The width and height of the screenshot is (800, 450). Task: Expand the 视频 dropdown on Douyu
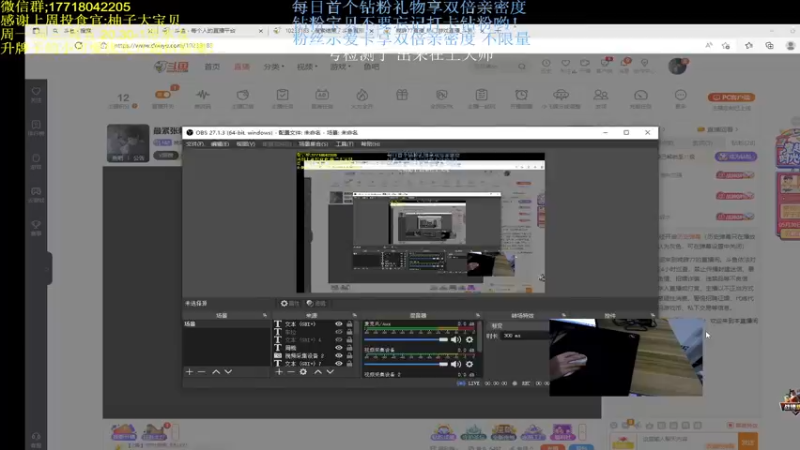click(x=307, y=67)
